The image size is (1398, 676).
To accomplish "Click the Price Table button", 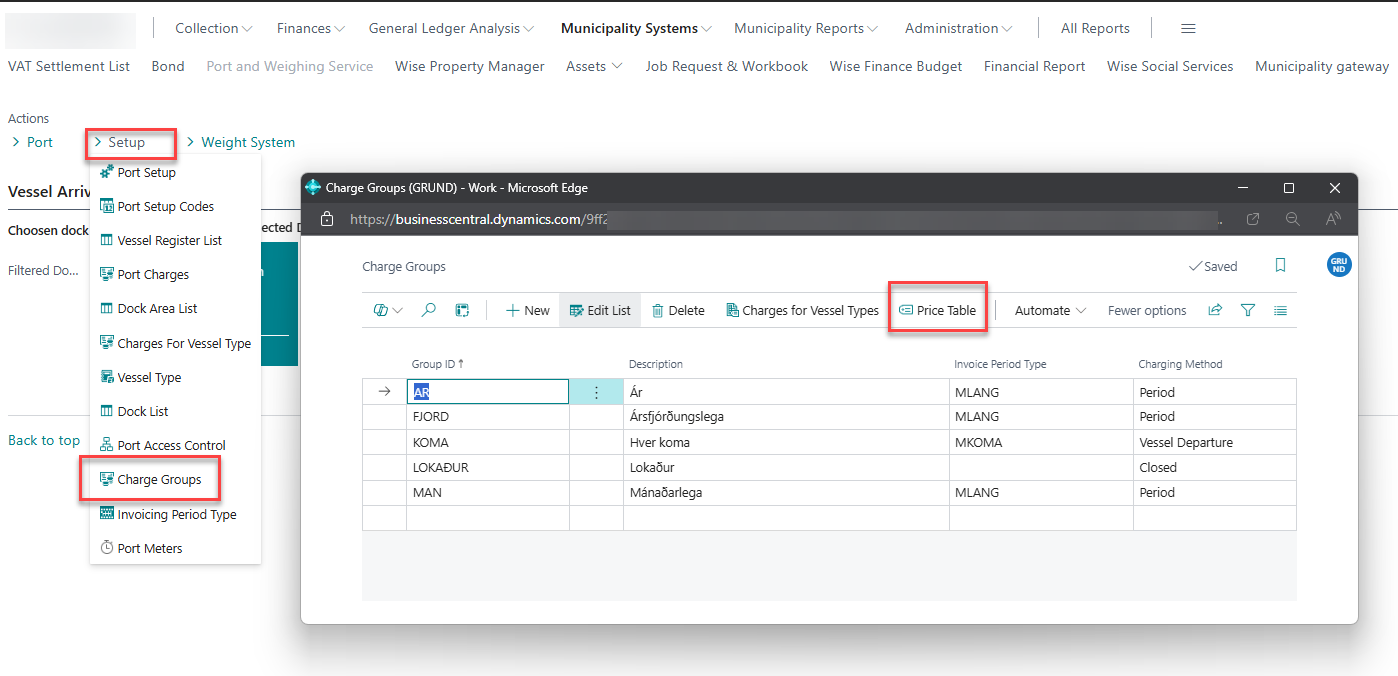I will 937,310.
